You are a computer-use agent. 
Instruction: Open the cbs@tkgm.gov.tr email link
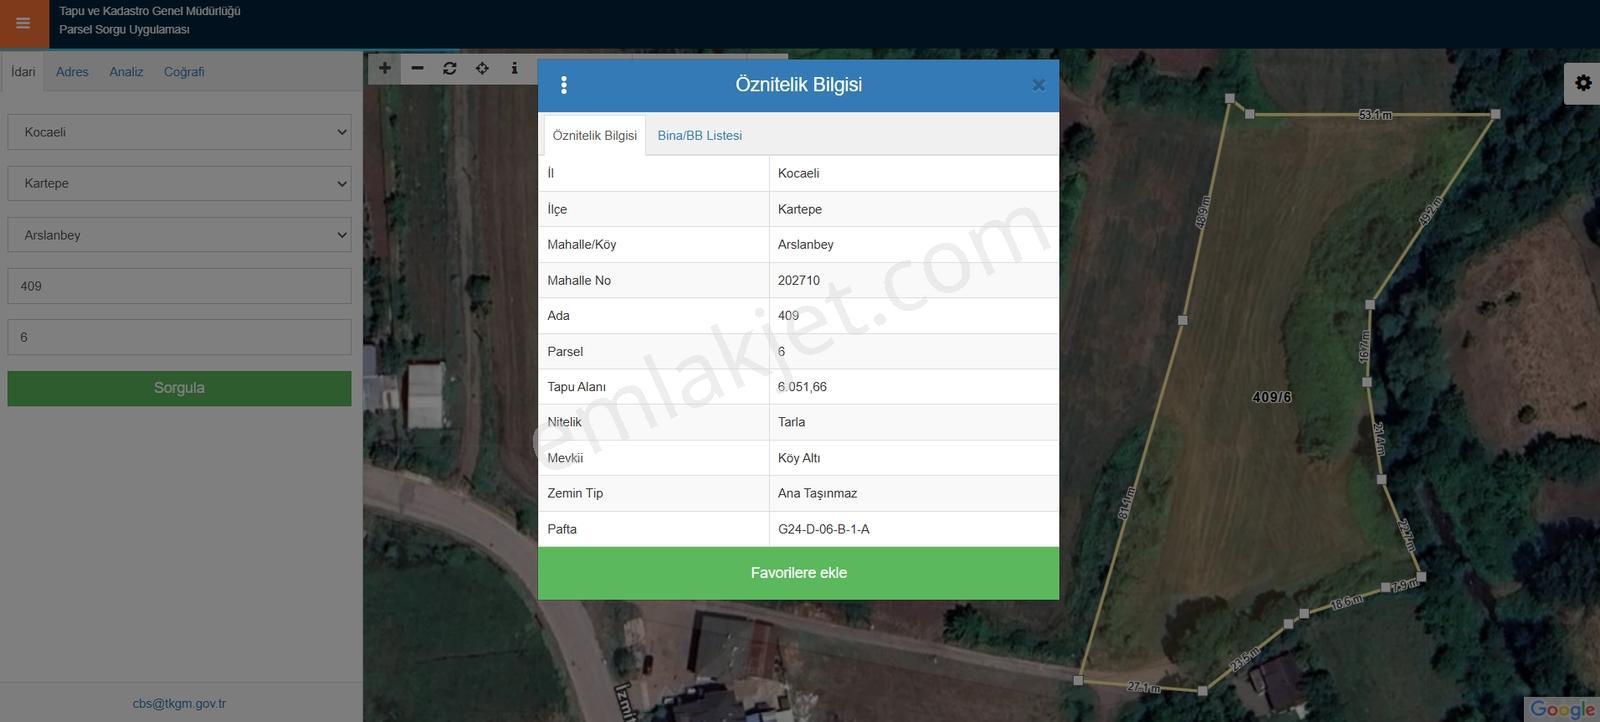tap(179, 703)
